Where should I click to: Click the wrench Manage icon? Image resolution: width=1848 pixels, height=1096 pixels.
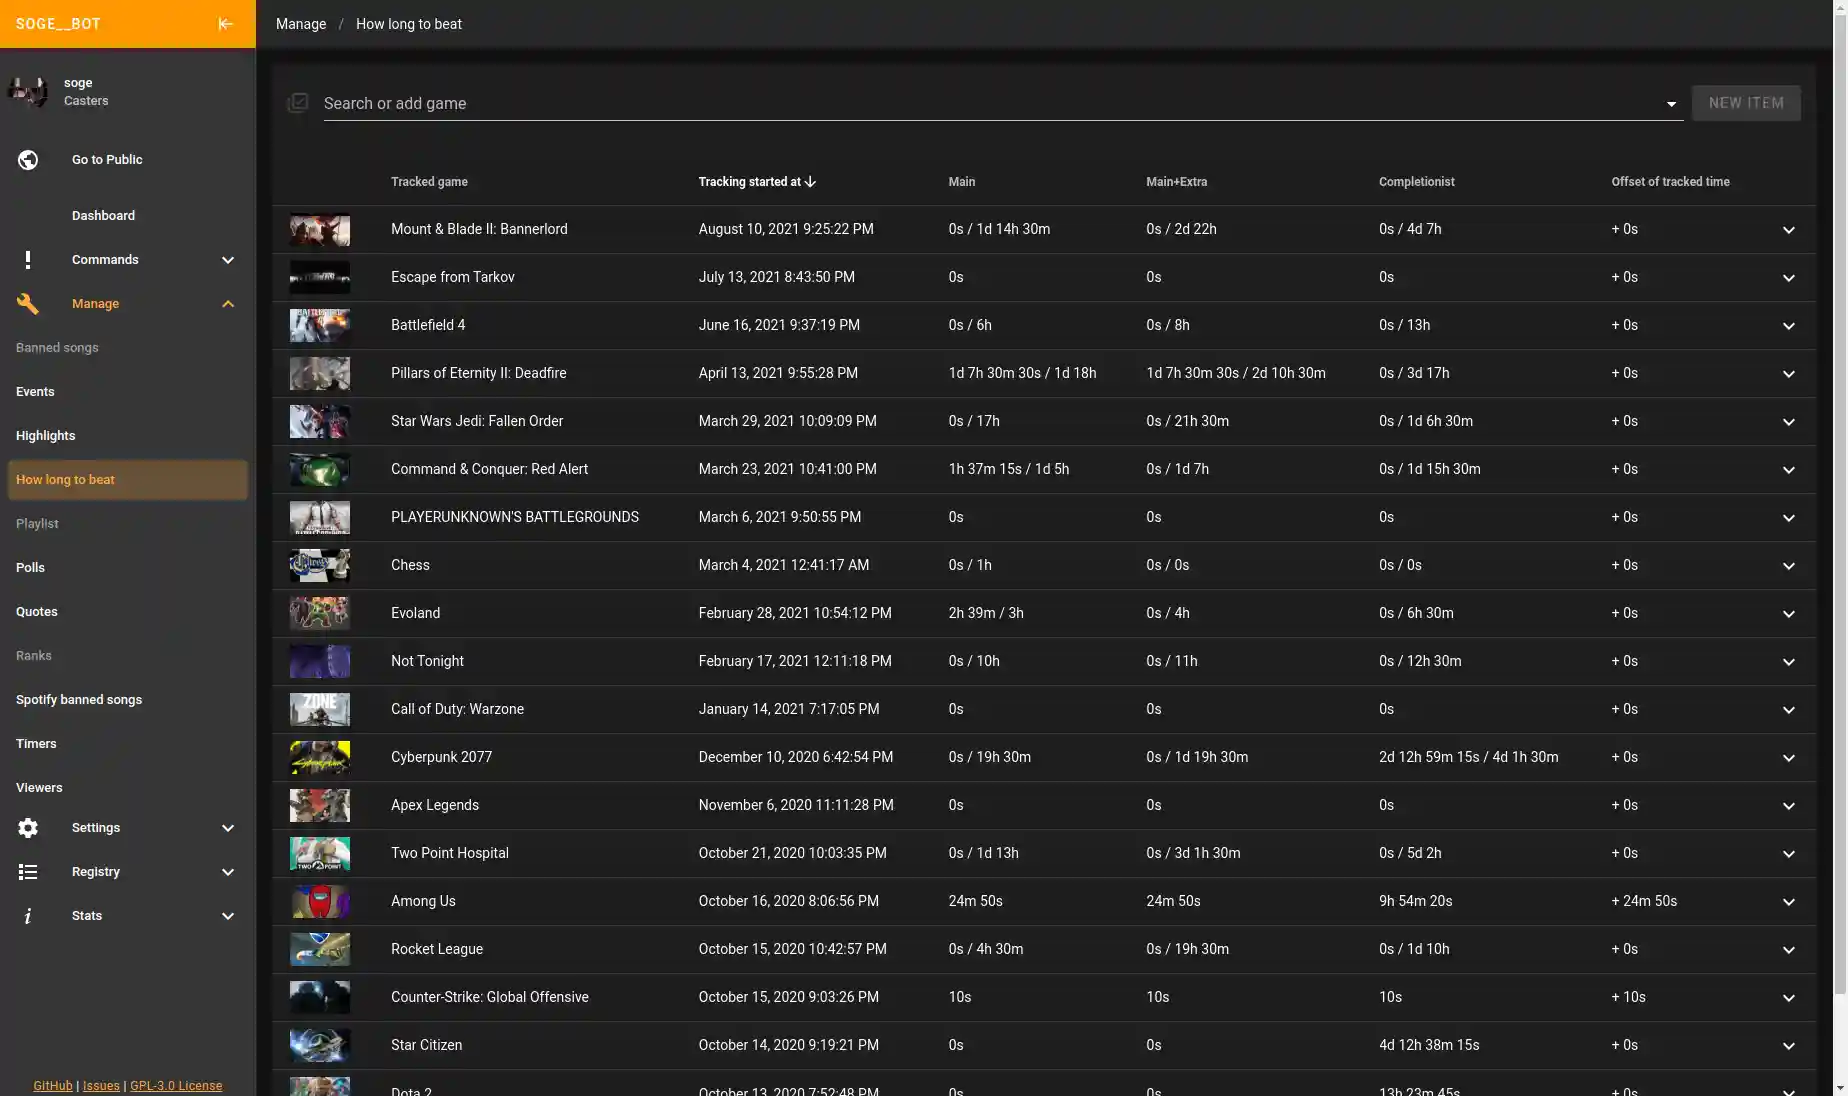tap(28, 304)
